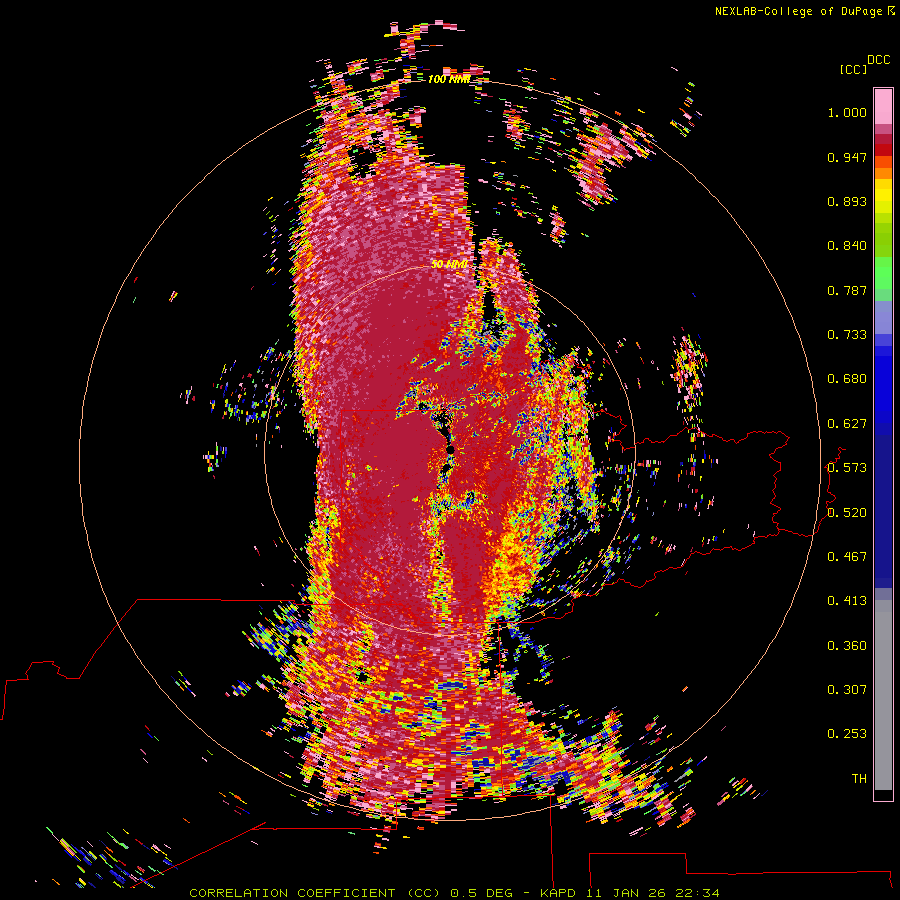The image size is (900, 900).
Task: Click the NEXLAB-College of DuPage title text
Action: [x=798, y=11]
